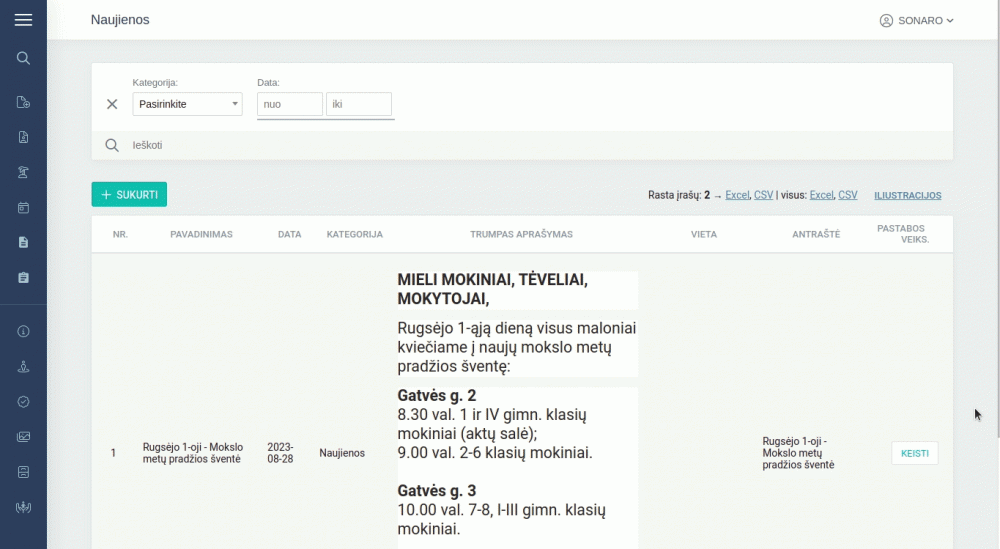
Task: Clear filters with the X icon
Action: 112,104
